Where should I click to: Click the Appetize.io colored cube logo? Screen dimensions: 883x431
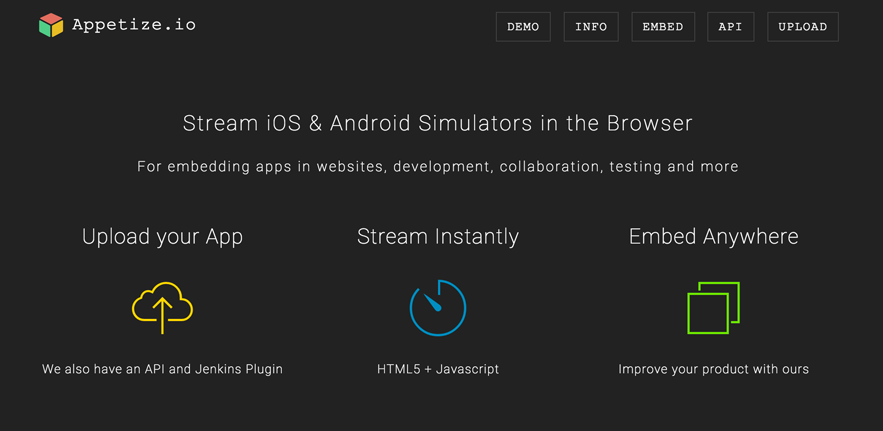point(51,26)
